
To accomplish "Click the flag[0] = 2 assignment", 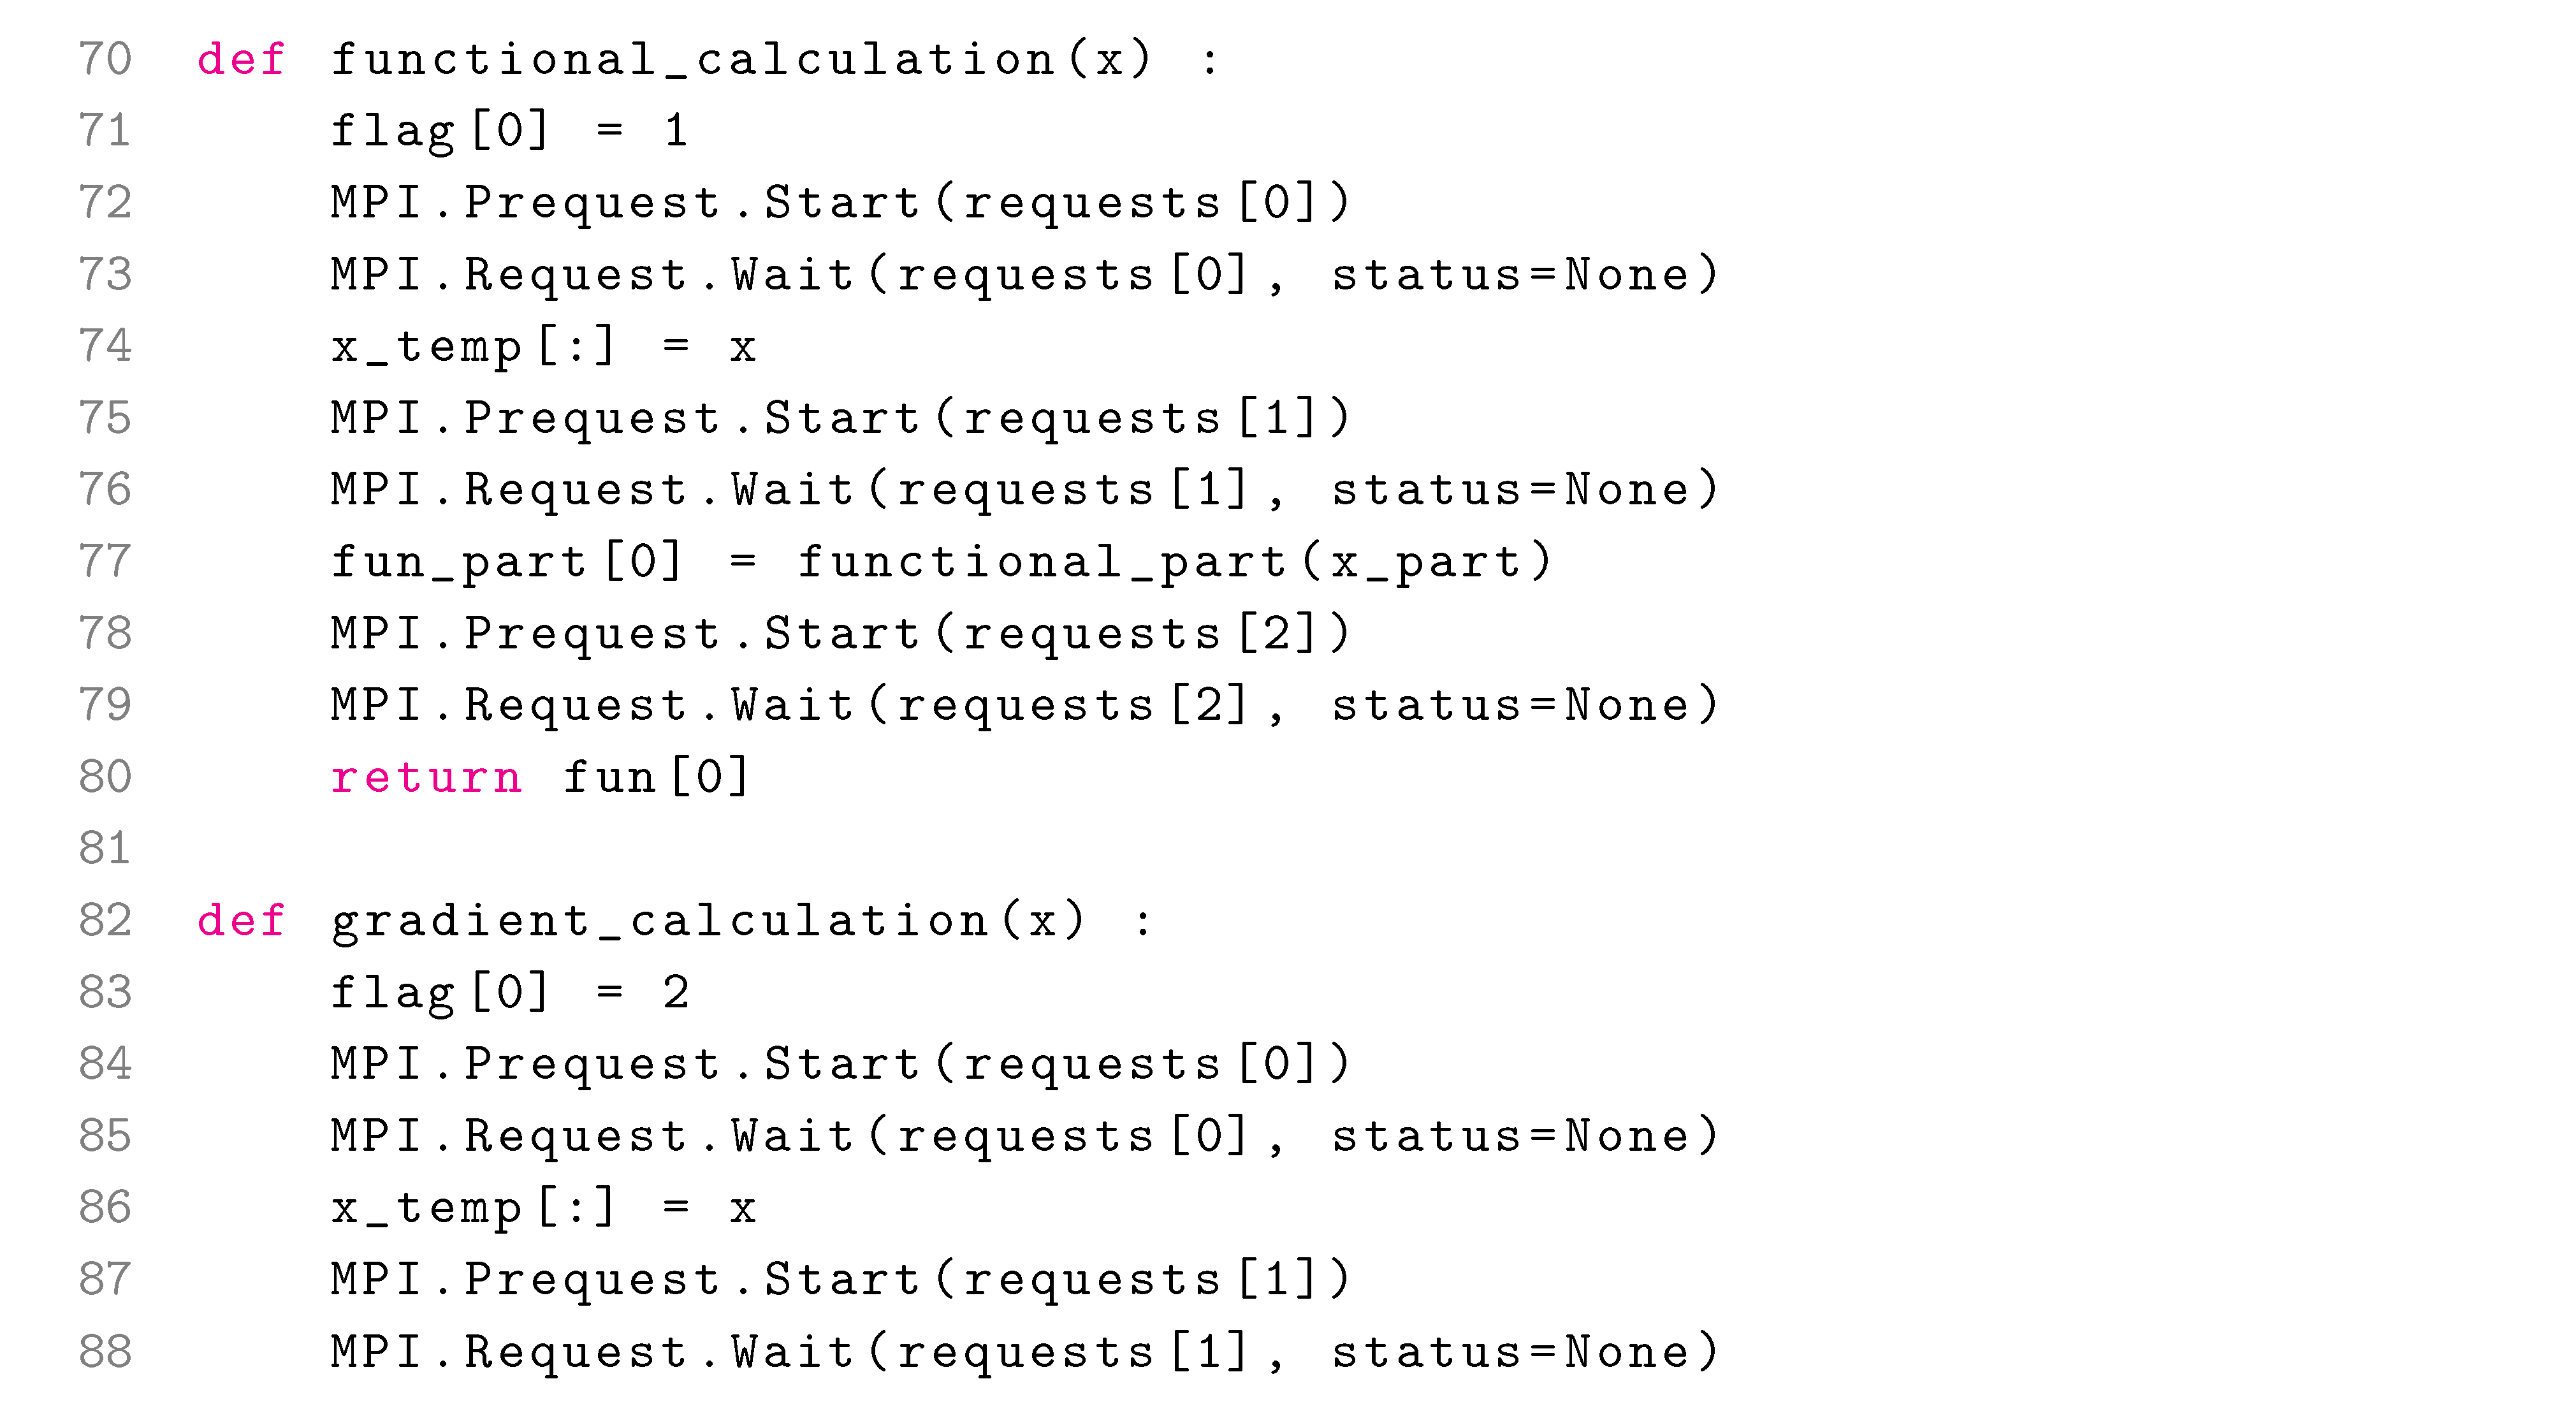I will click(508, 993).
